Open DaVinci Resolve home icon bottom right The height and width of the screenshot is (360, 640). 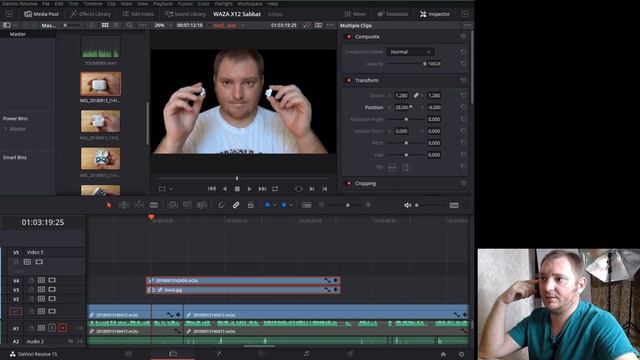point(443,354)
